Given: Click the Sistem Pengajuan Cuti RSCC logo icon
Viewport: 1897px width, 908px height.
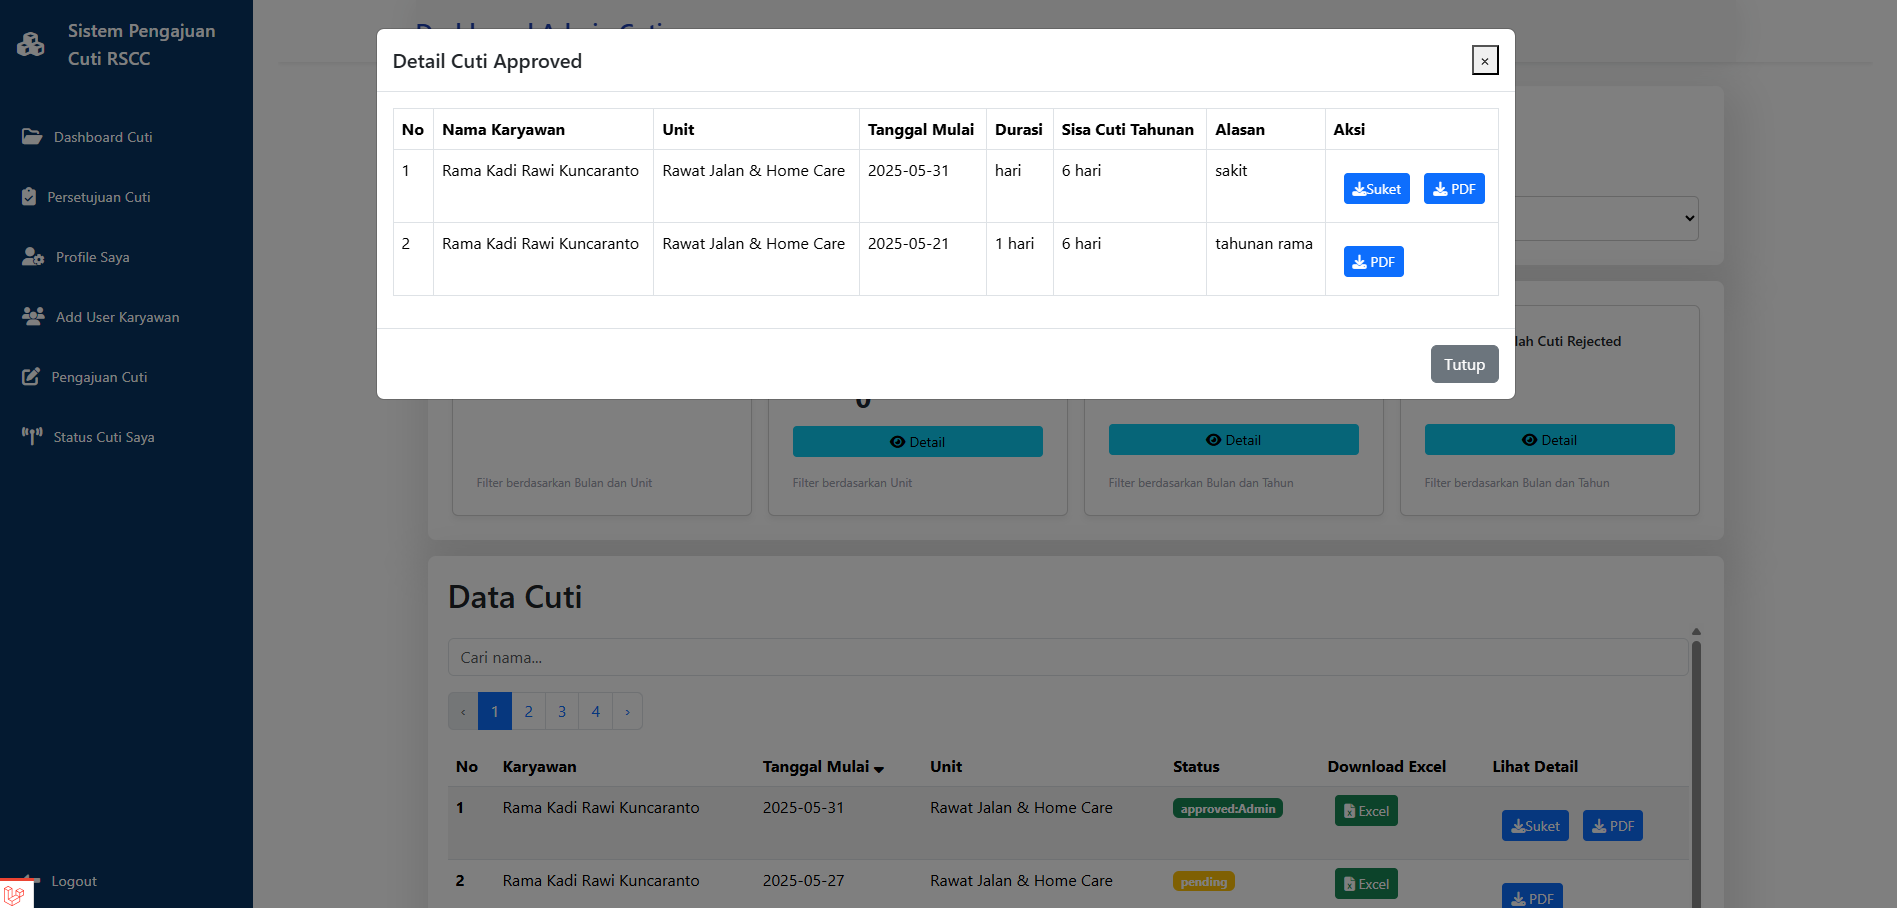Looking at the screenshot, I should [31, 45].
